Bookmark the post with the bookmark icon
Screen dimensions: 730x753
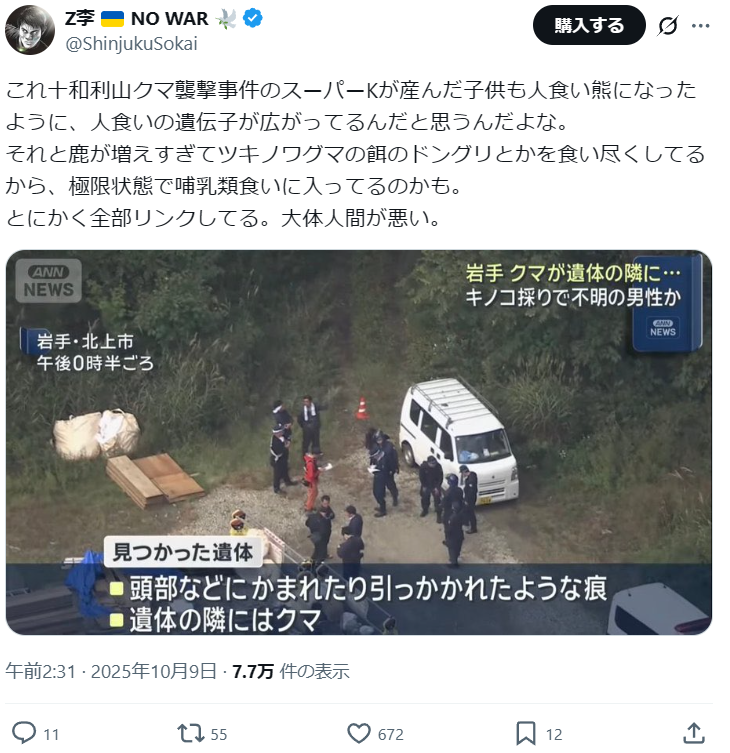525,734
